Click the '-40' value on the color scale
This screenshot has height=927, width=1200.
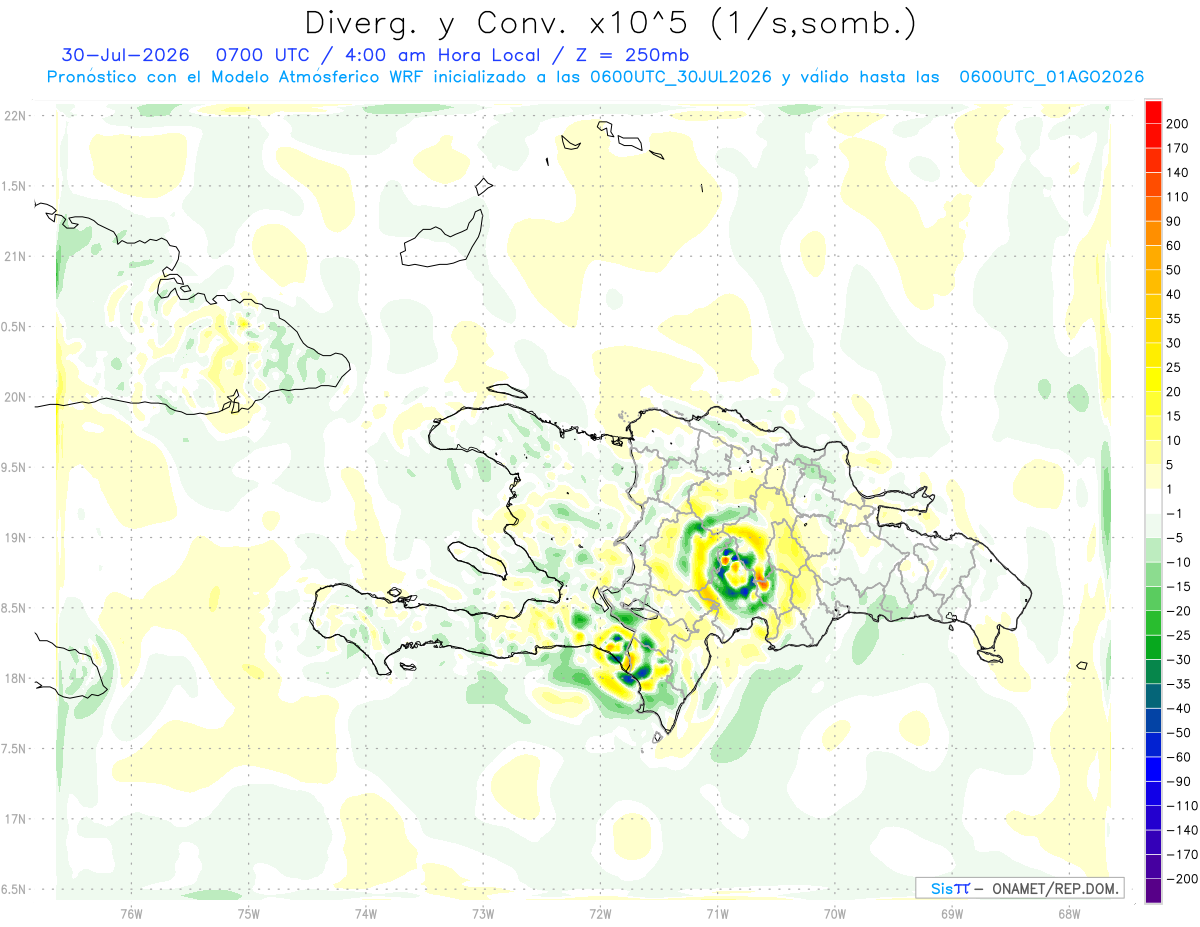1178,709
